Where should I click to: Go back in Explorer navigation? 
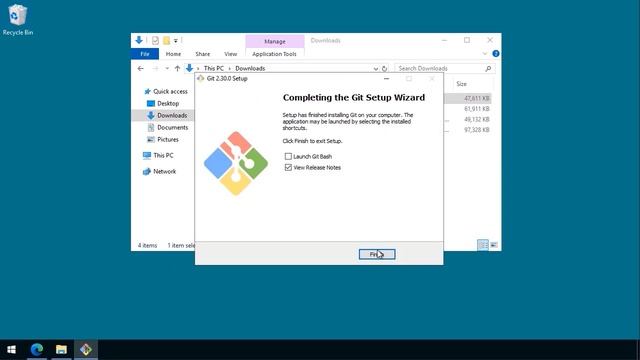[x=141, y=69]
